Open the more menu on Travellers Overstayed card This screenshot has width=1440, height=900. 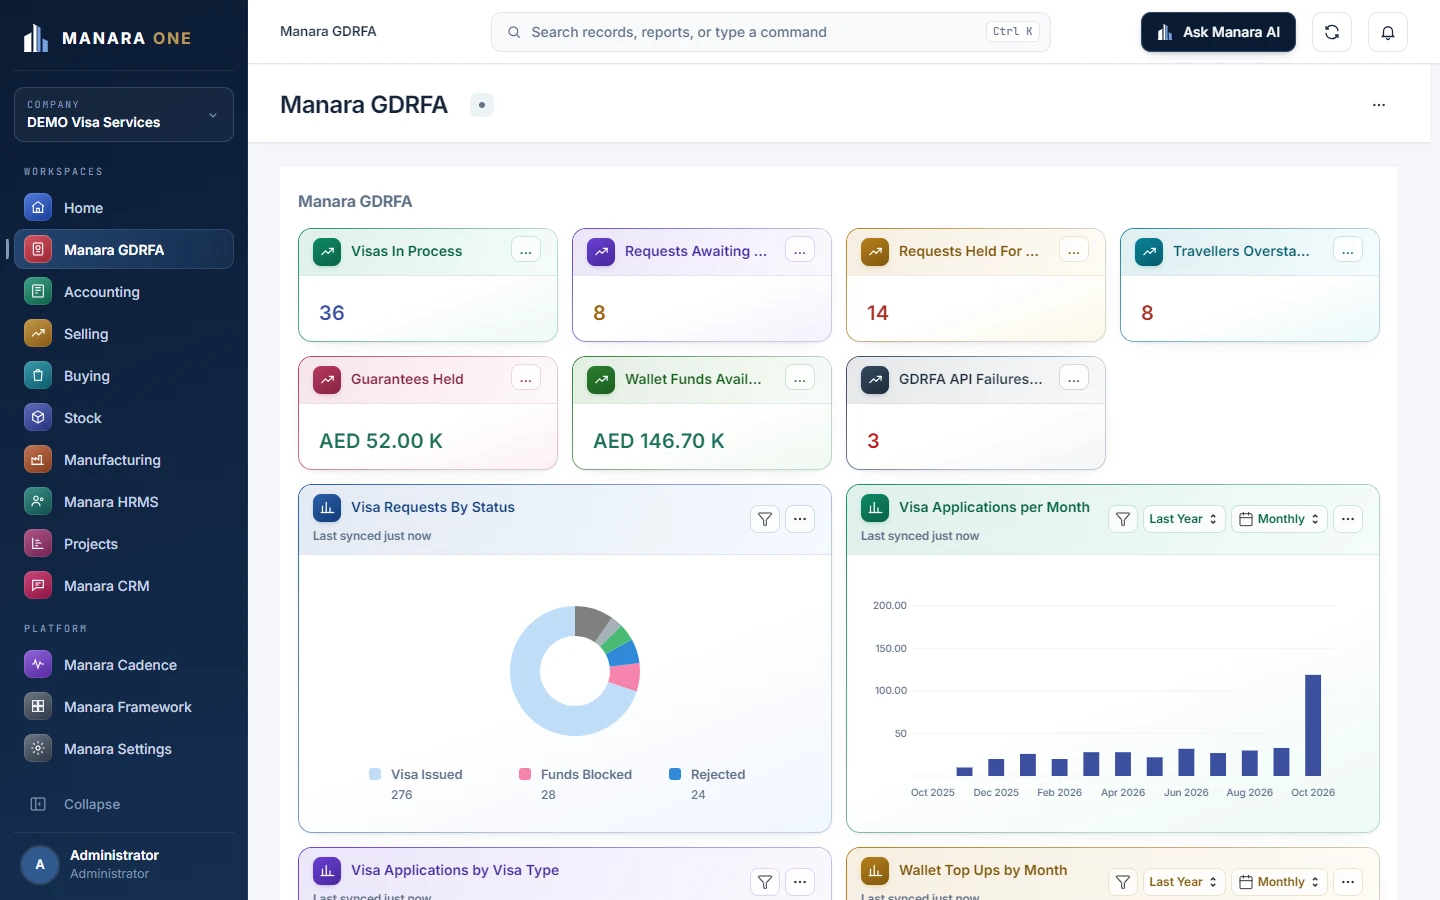pos(1348,251)
